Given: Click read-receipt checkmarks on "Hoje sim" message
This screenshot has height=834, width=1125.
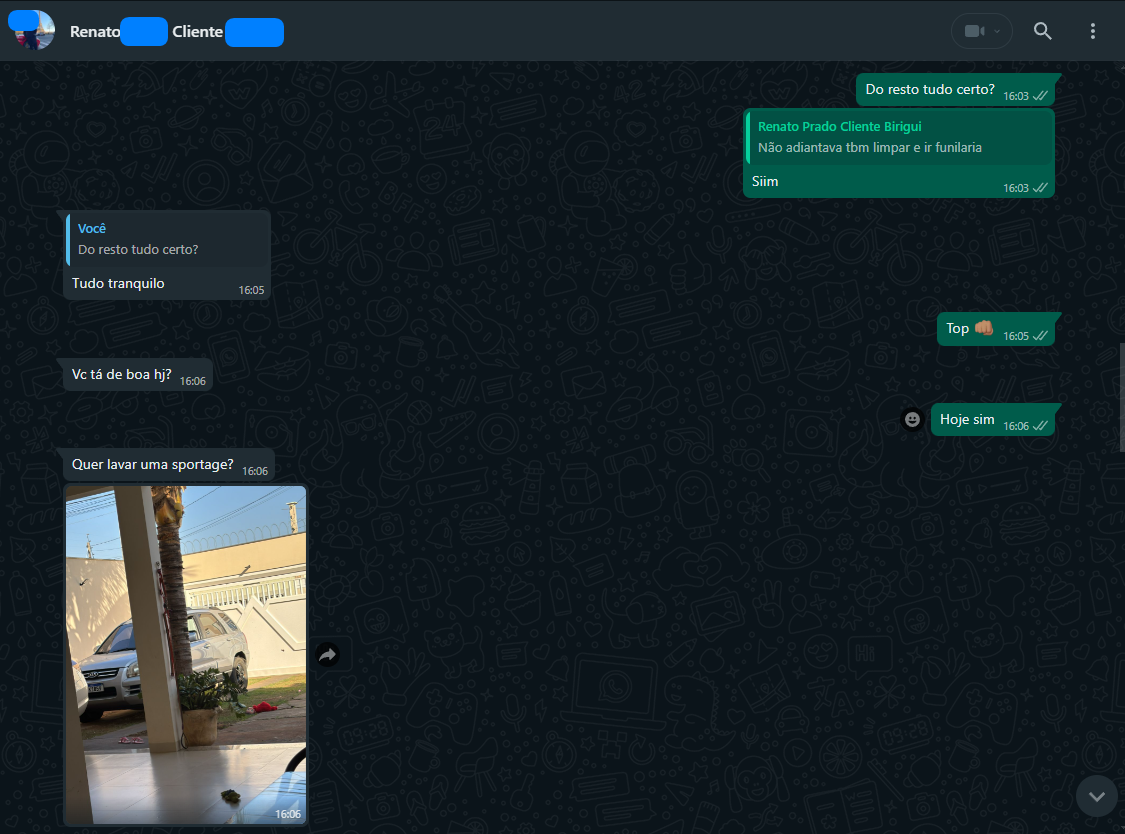Looking at the screenshot, I should point(1040,426).
